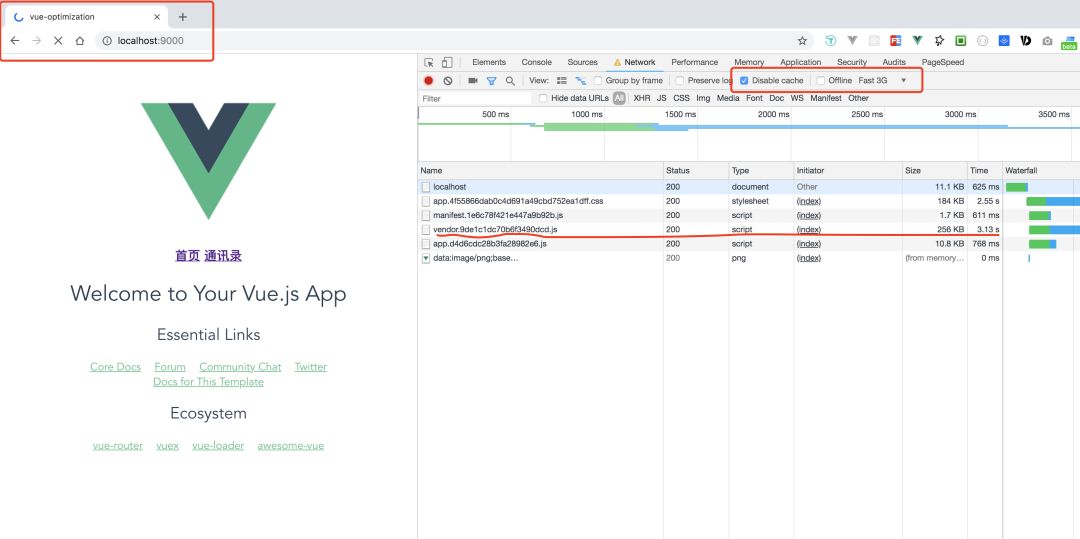Viewport: 1080px width, 539px height.
Task: Select the vendor.9de1c1dc70b6f3490dcd.js request row
Action: tap(495, 229)
